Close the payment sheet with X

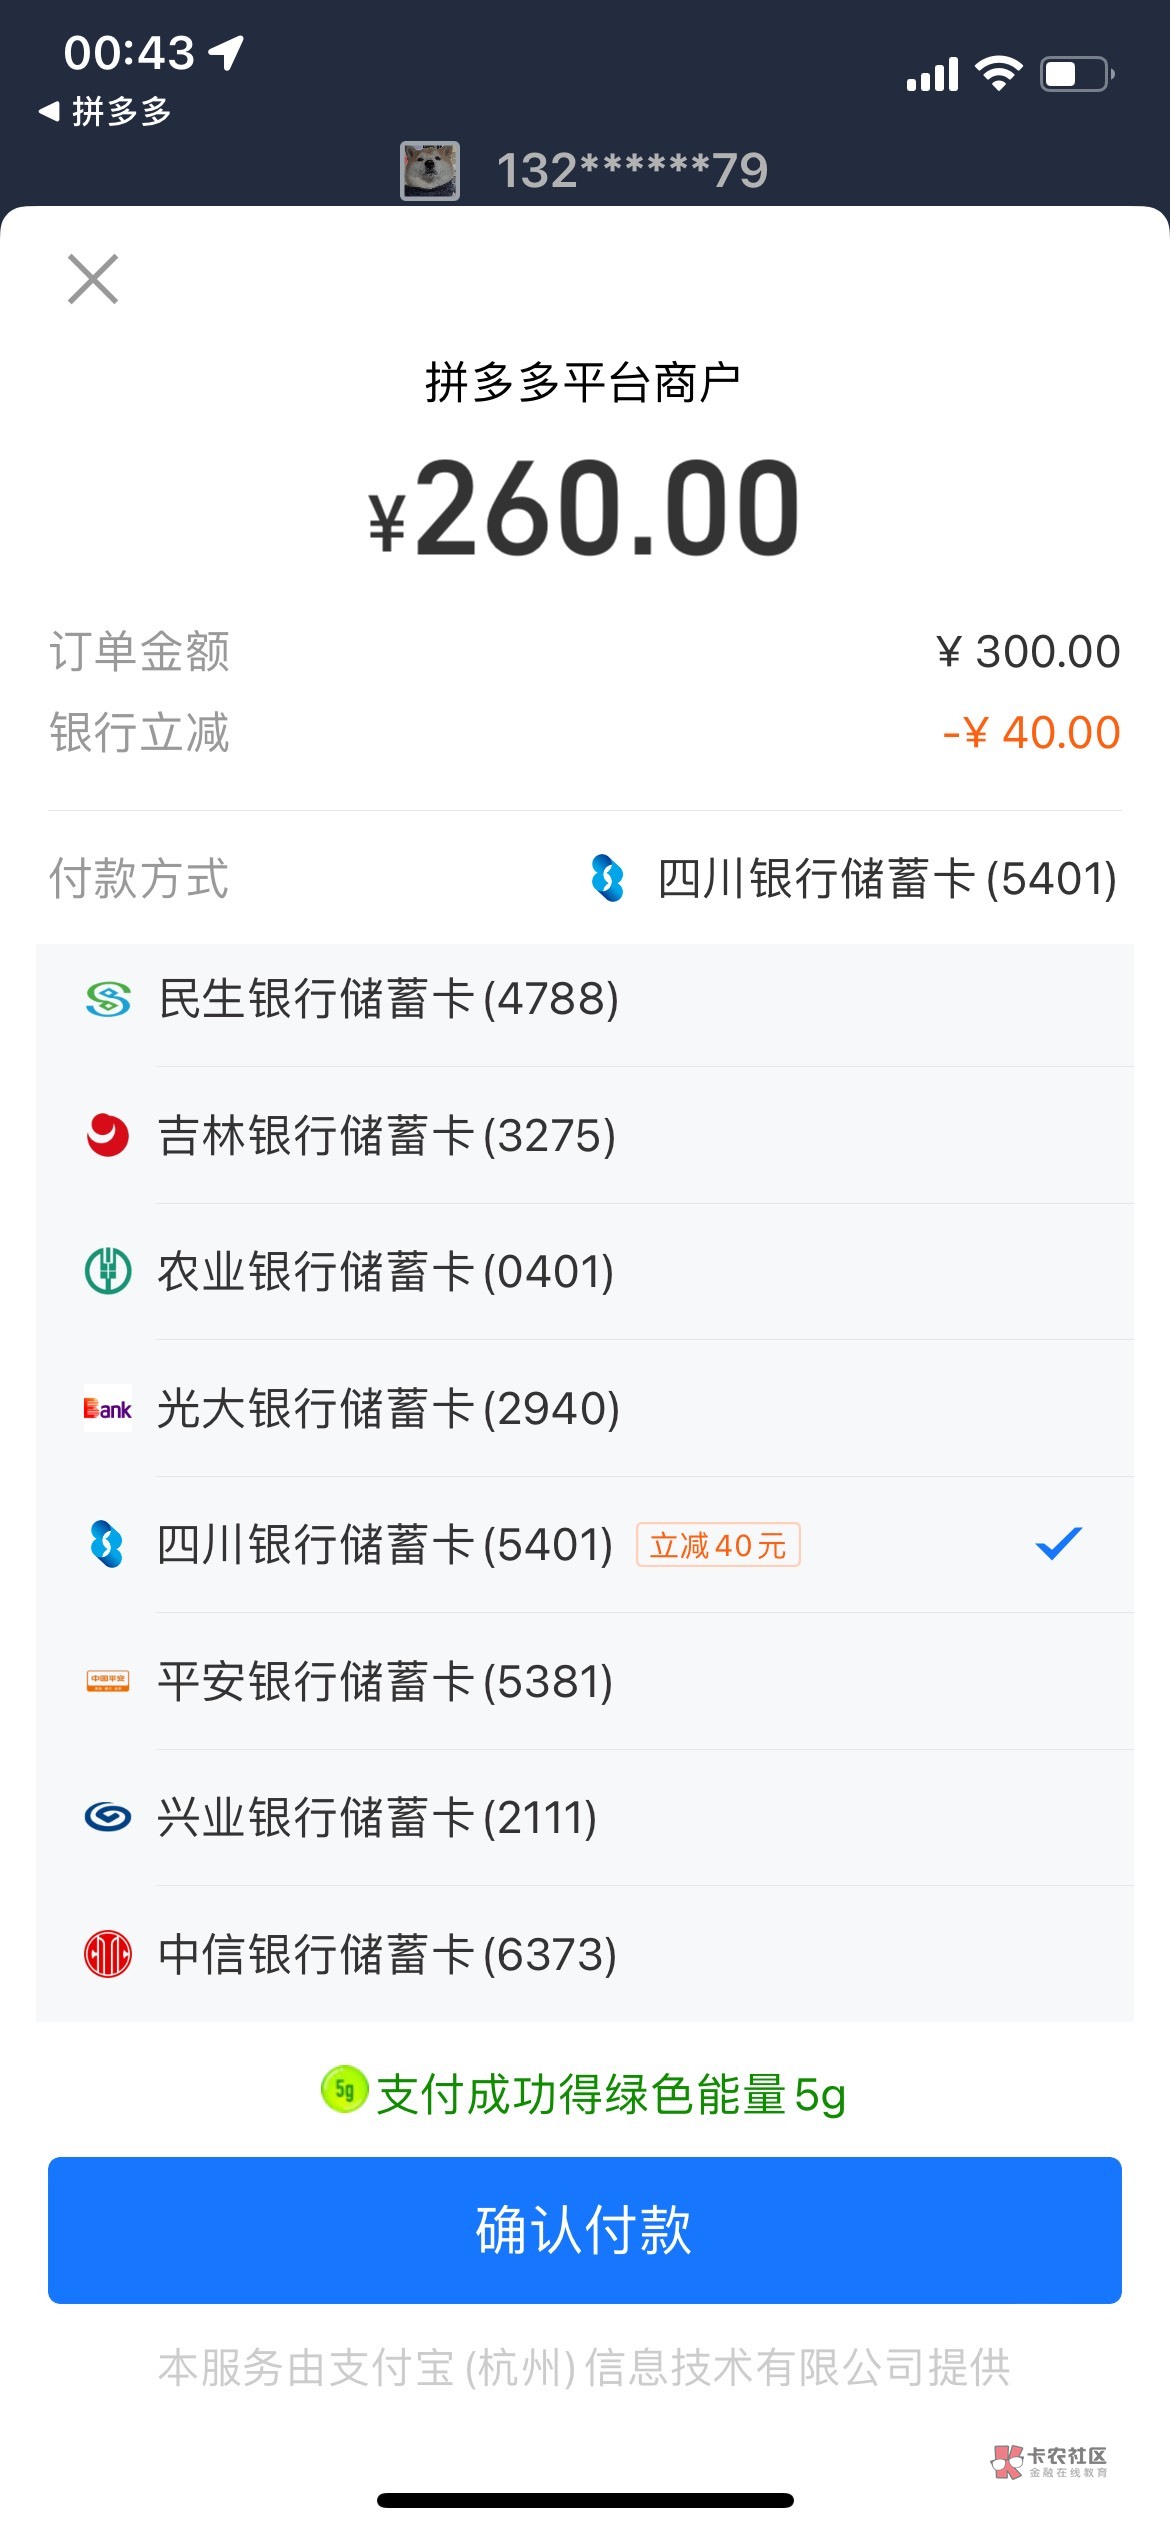pos(93,278)
